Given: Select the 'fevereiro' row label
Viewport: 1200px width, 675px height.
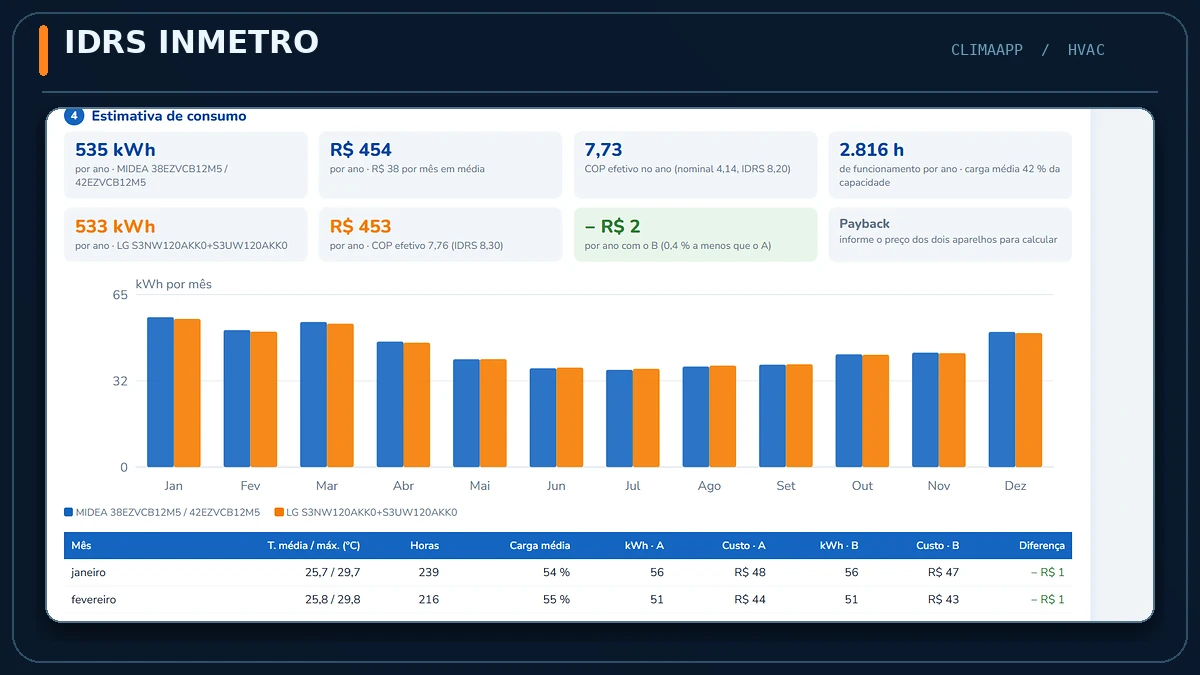Looking at the screenshot, I should pyautogui.click(x=93, y=599).
